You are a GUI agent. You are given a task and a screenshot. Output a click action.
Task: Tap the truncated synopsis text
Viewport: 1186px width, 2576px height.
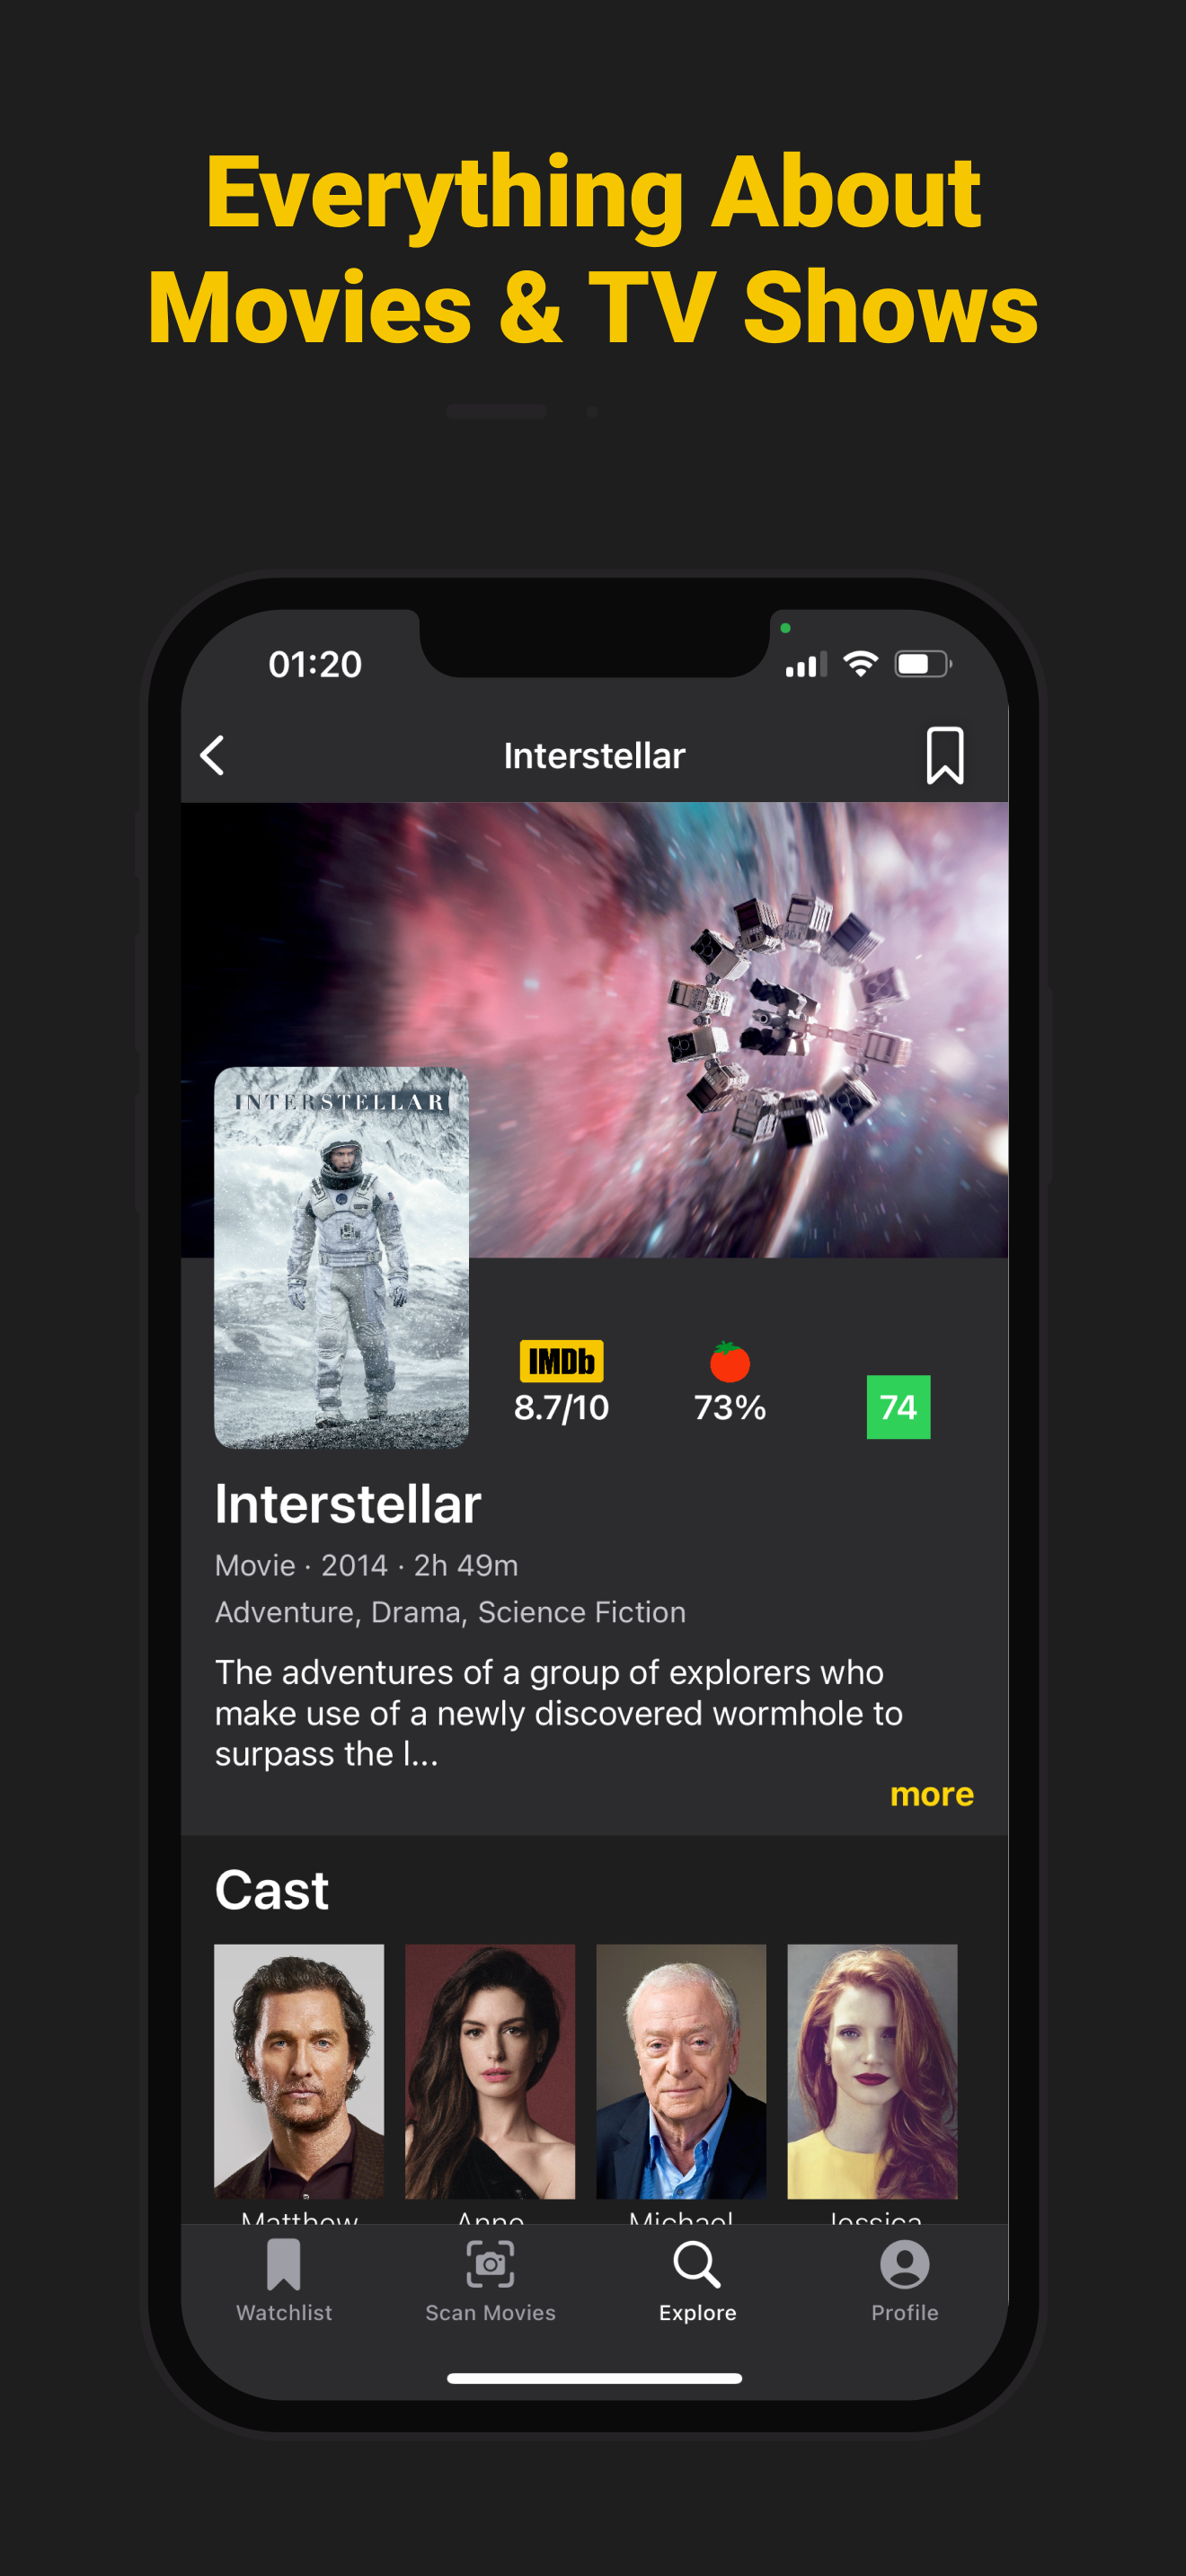tap(558, 1712)
